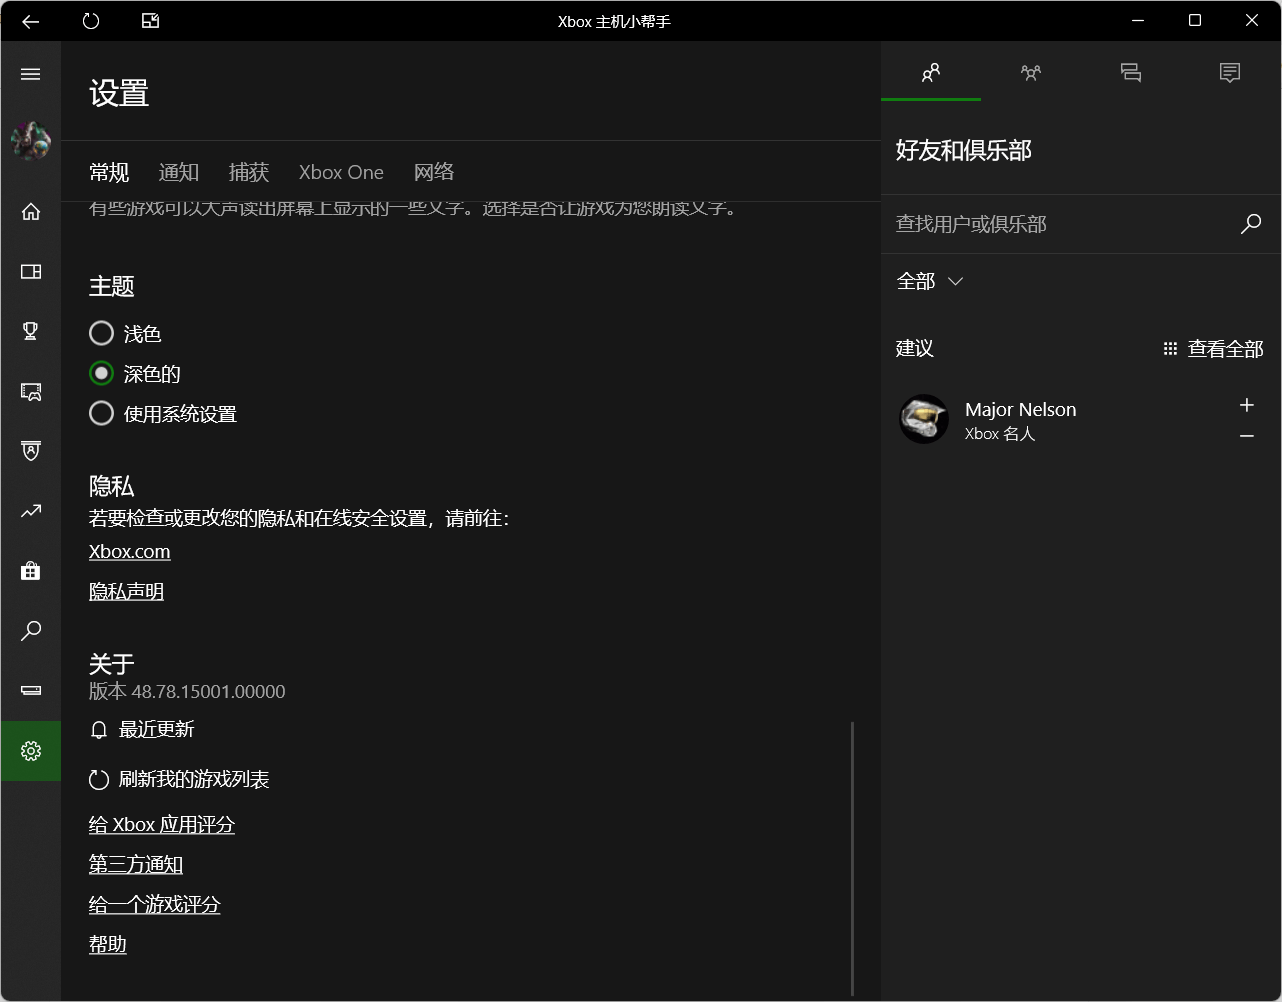
Task: Go back using the back arrow
Action: click(31, 21)
